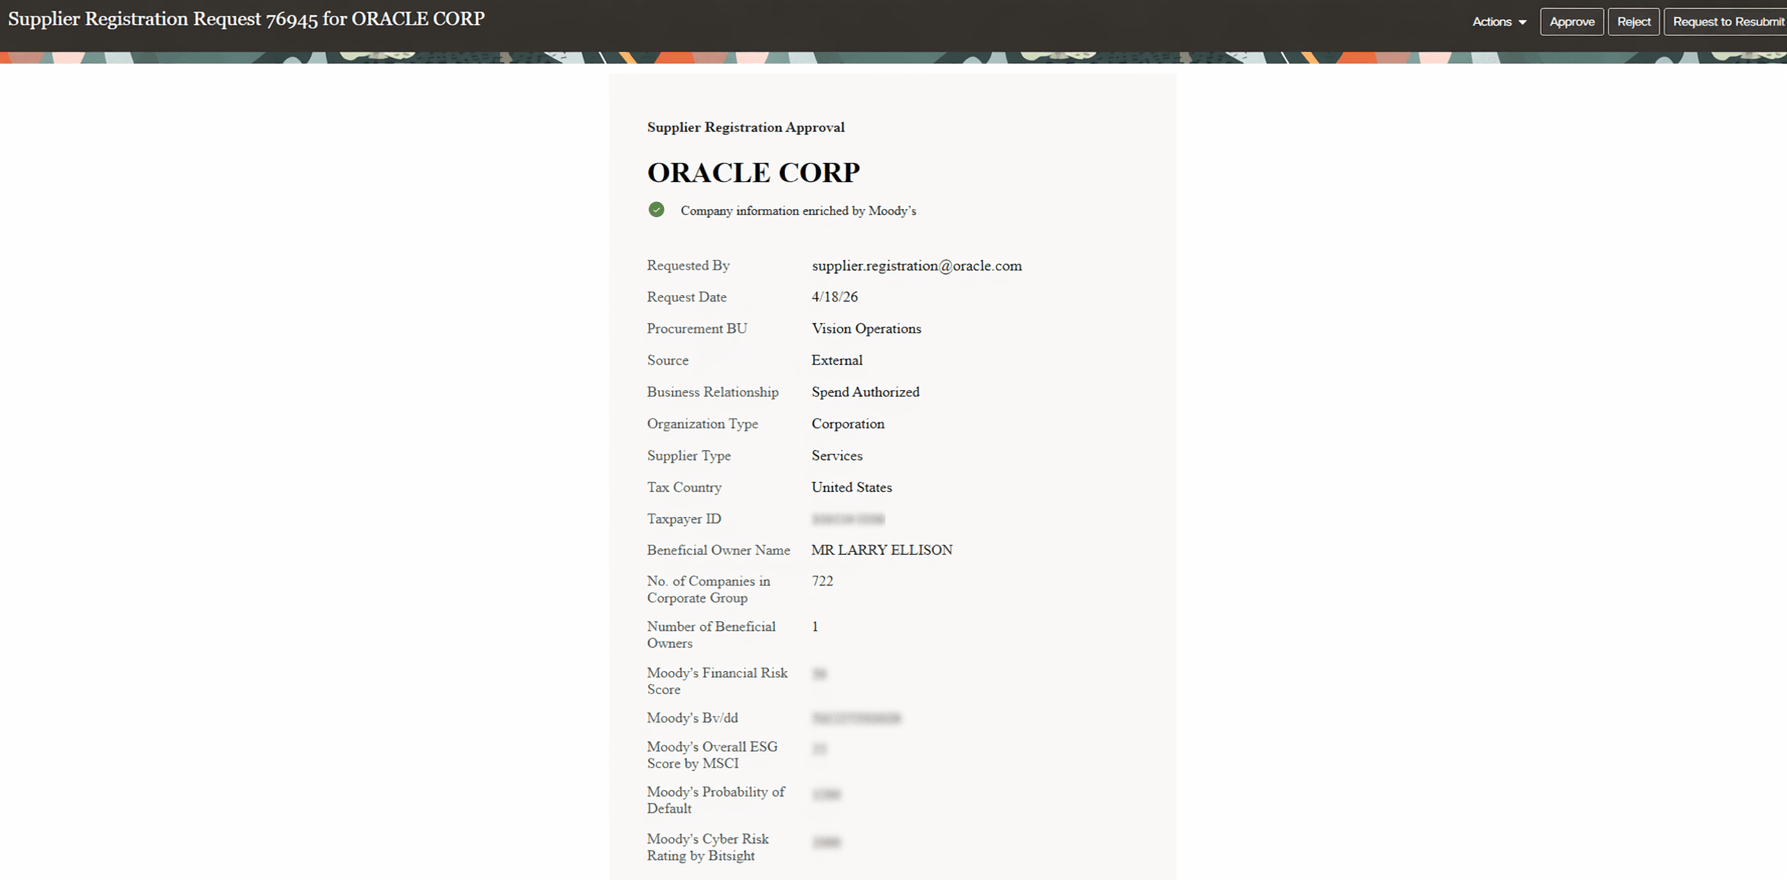This screenshot has height=880, width=1787.
Task: Click the 'Moody's Bv/dd' label
Action: tap(692, 718)
